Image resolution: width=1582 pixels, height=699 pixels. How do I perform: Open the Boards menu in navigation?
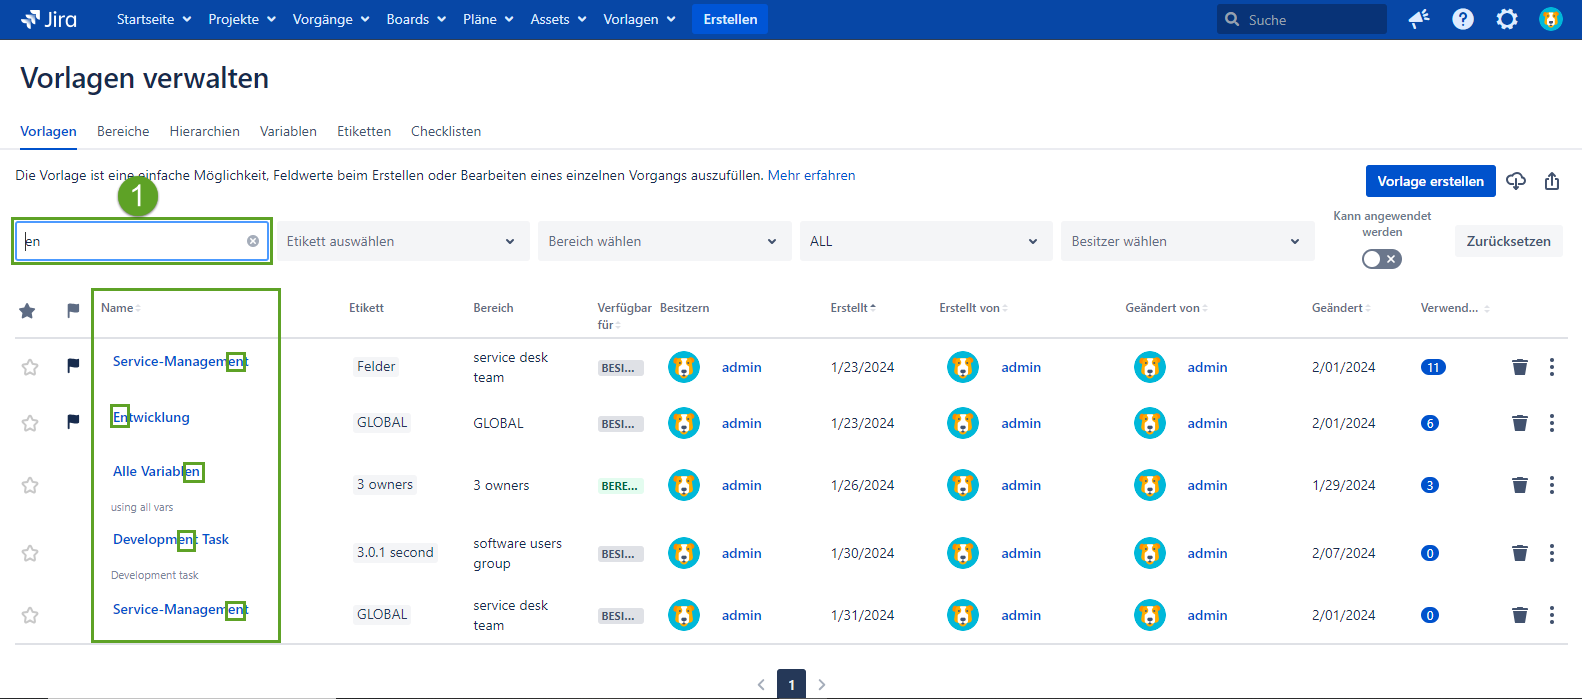tap(416, 19)
